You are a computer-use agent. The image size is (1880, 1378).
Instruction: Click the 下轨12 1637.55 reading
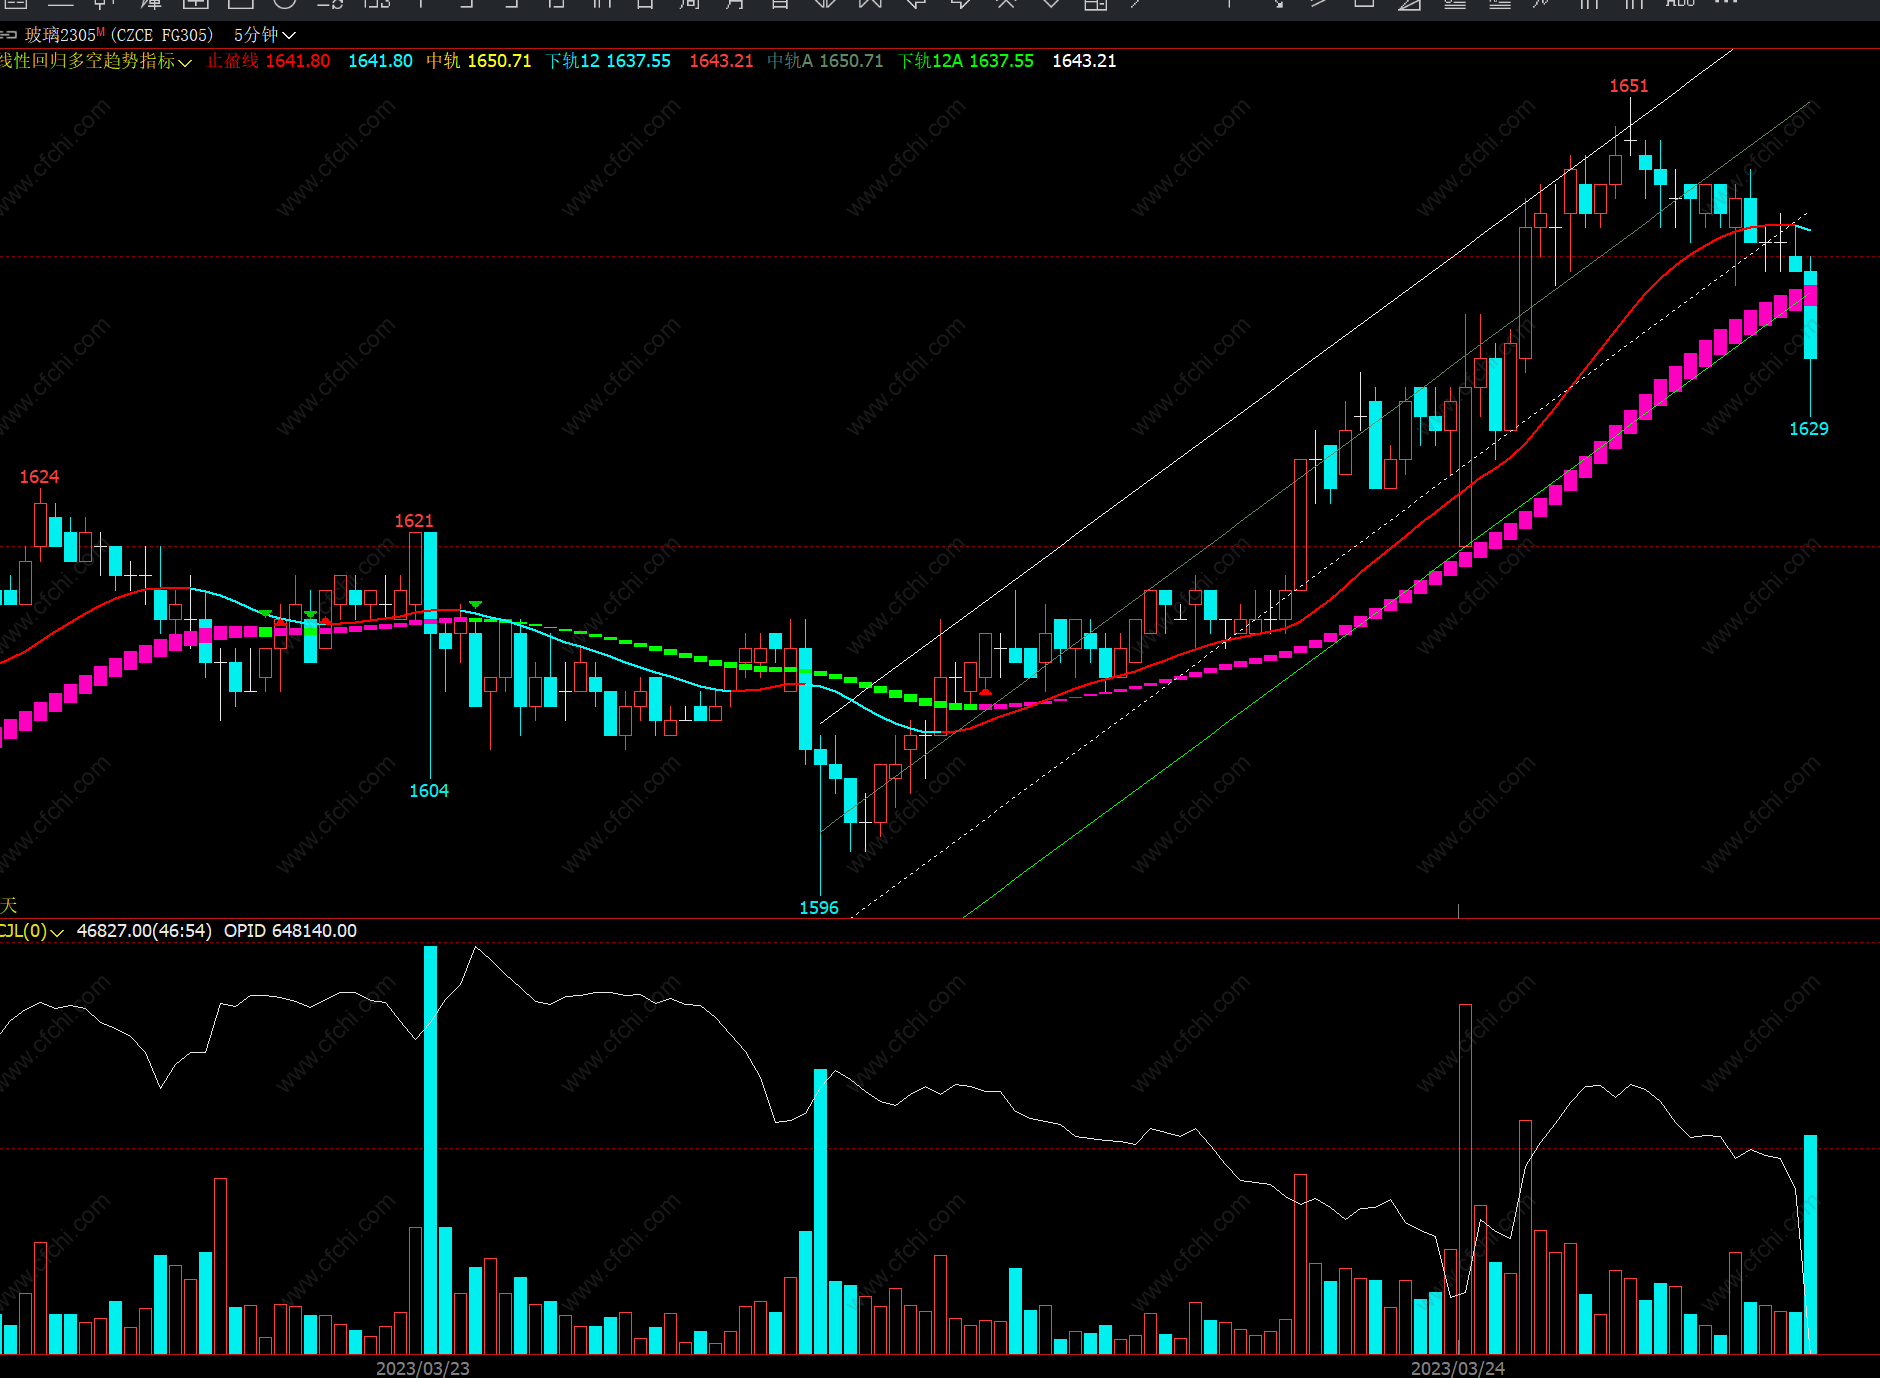(x=608, y=61)
